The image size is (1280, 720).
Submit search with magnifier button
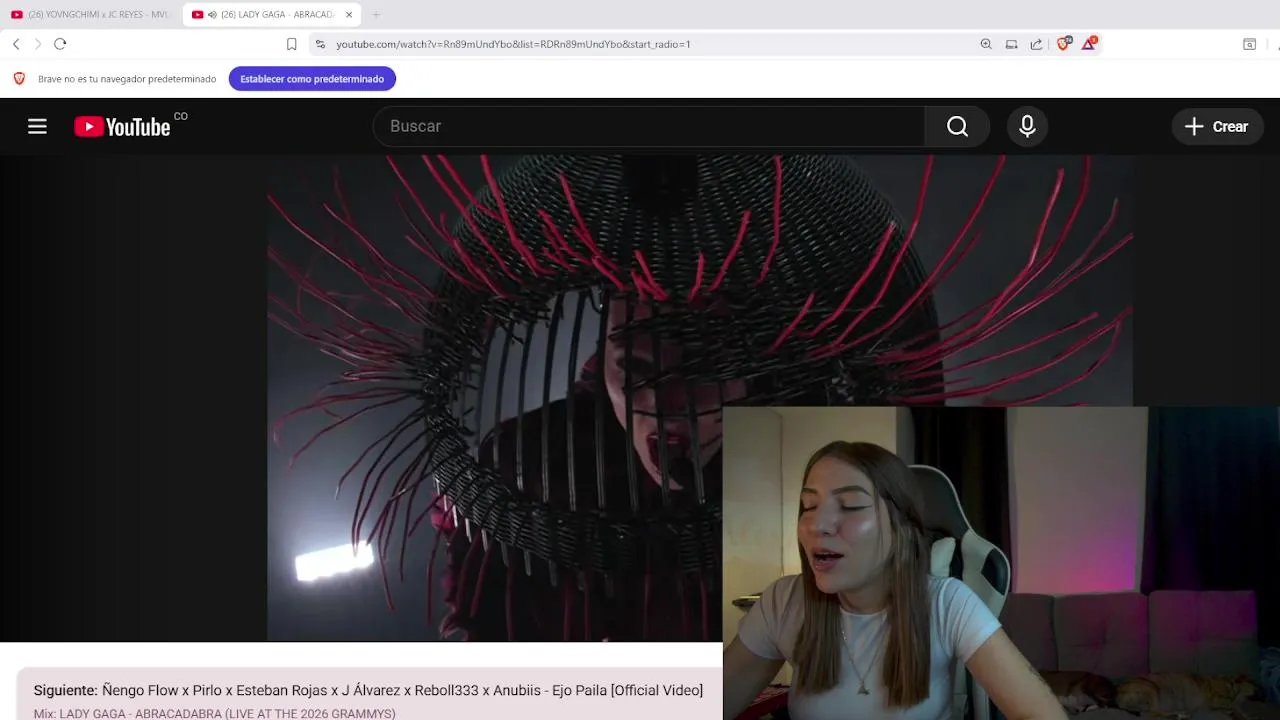[957, 126]
